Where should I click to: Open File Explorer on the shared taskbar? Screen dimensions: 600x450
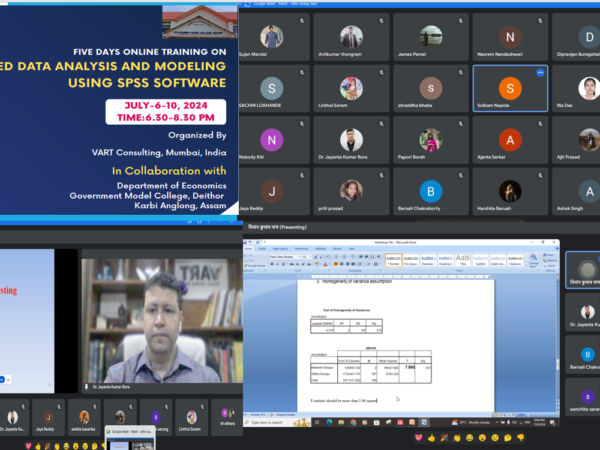tap(341, 422)
